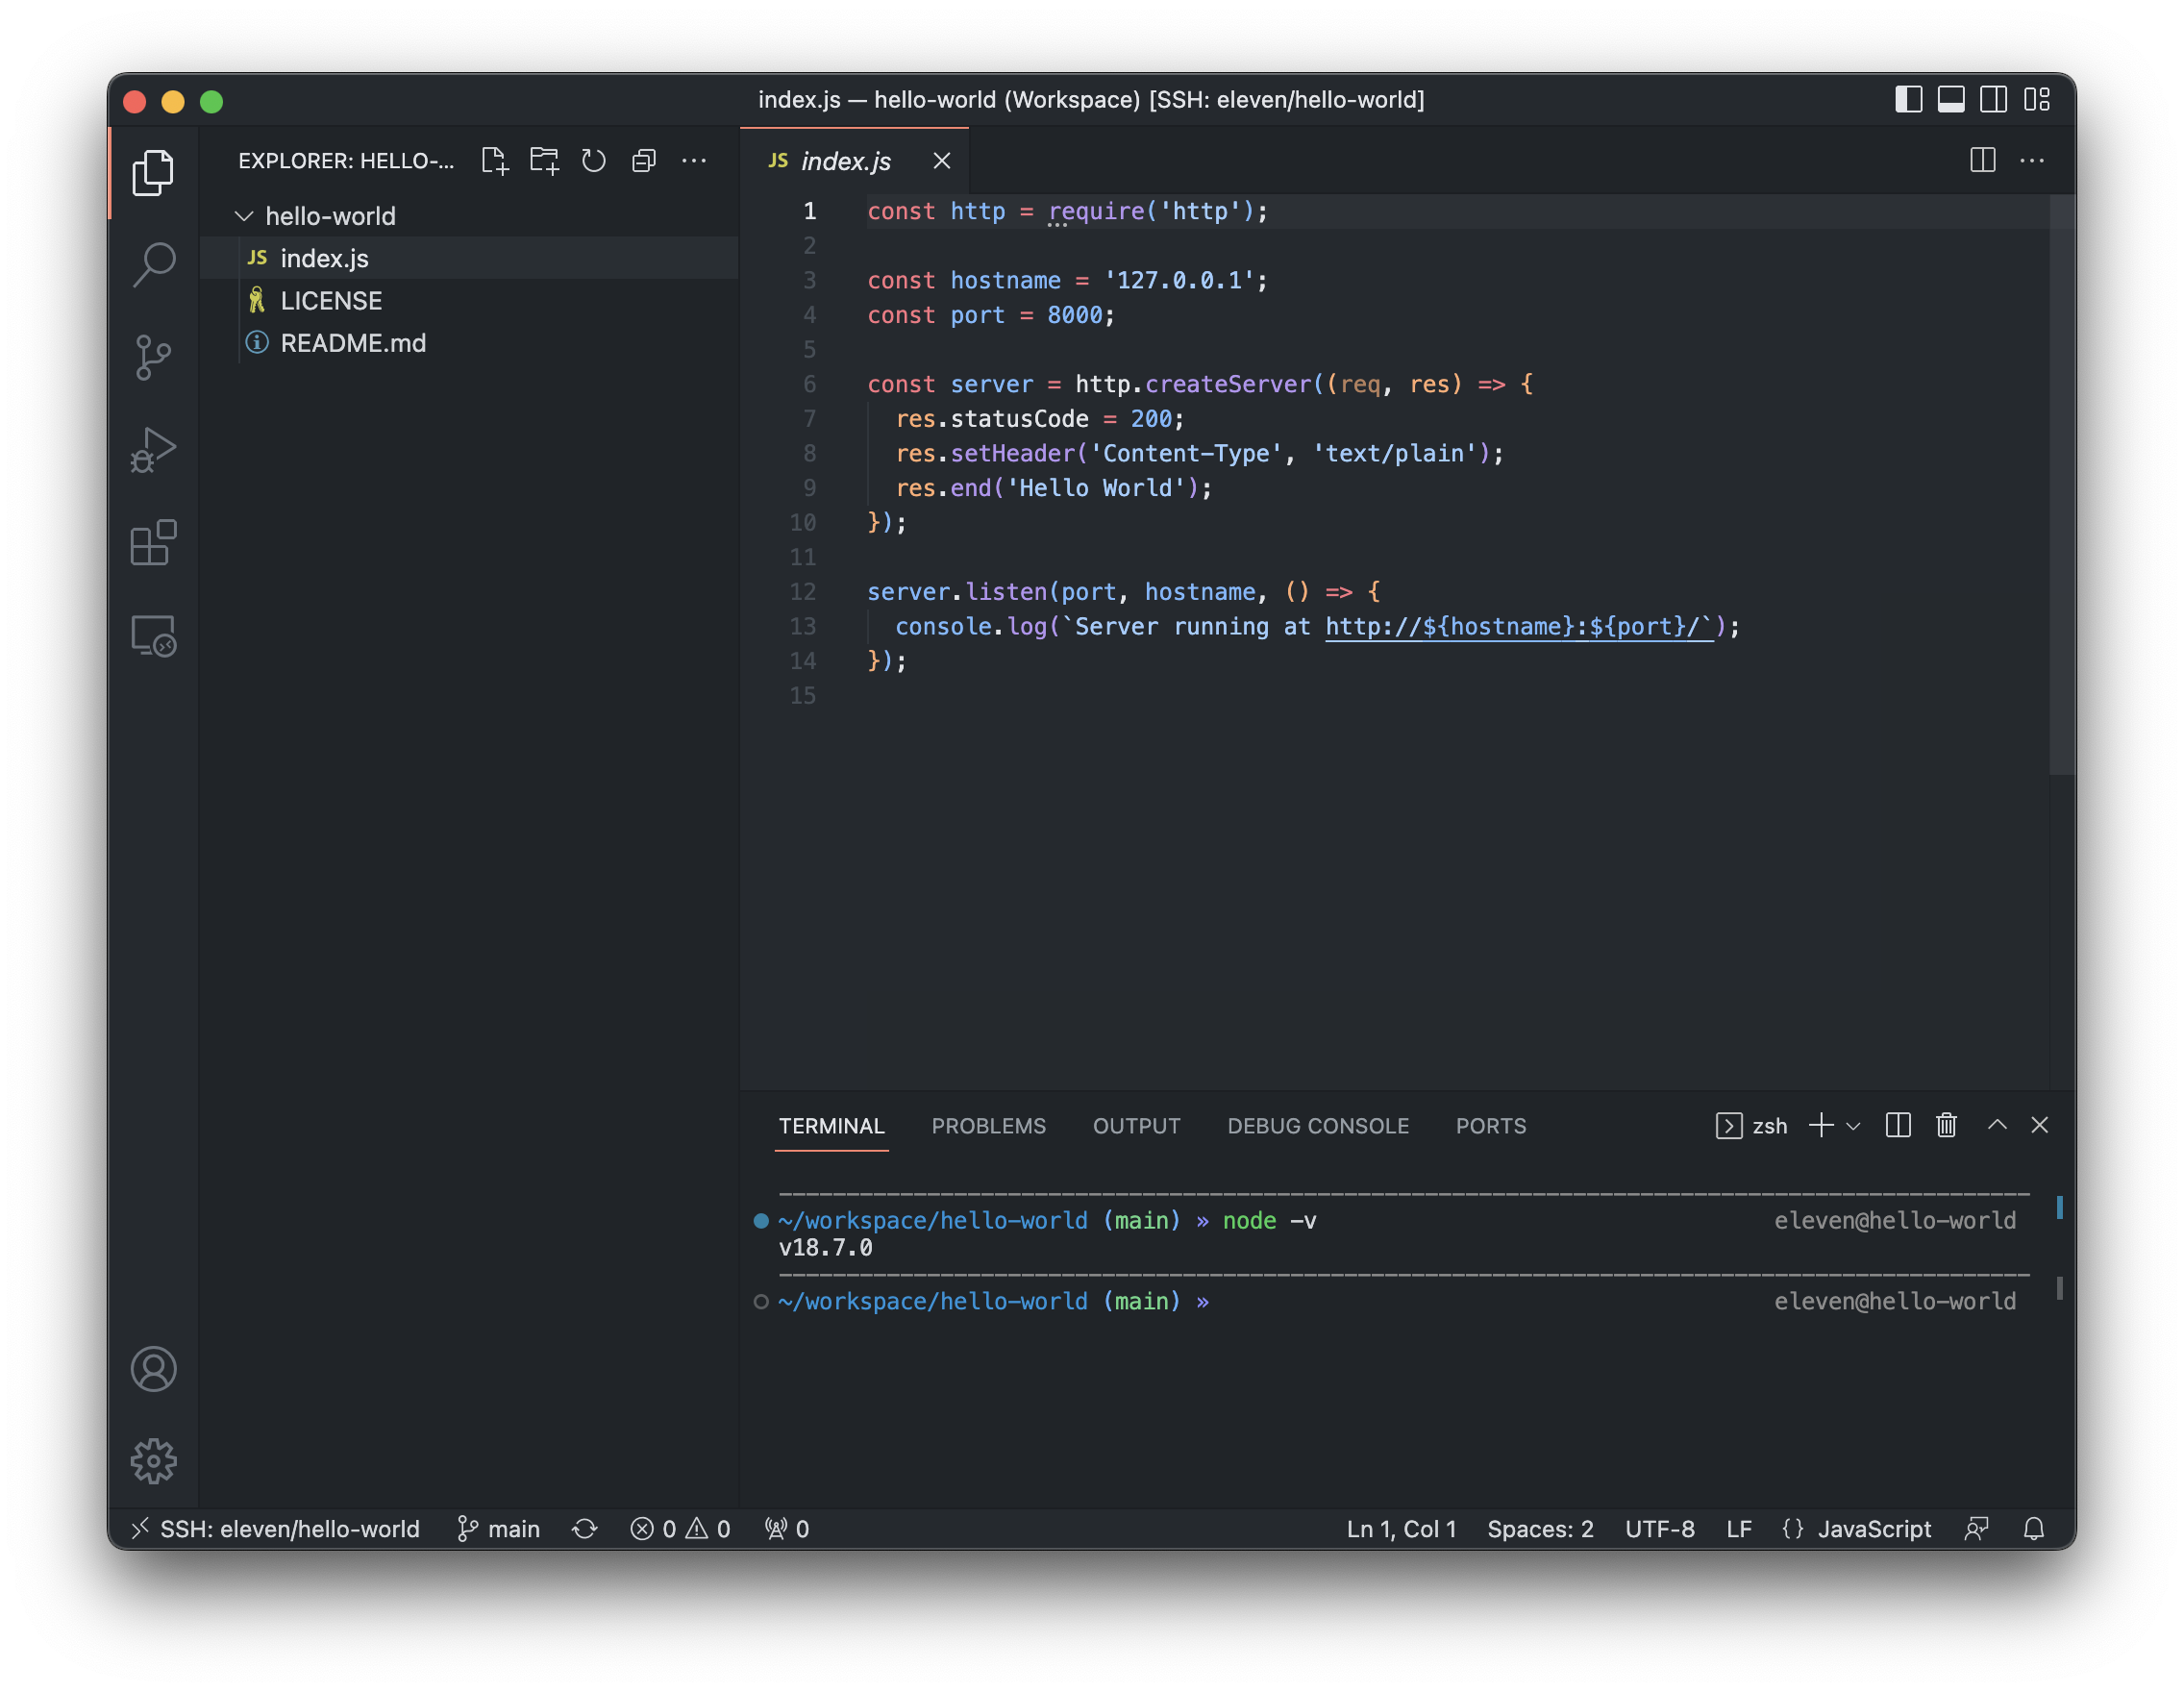The image size is (2184, 1692).
Task: Switch to the DEBUG CONSOLE tab
Action: pos(1317,1126)
